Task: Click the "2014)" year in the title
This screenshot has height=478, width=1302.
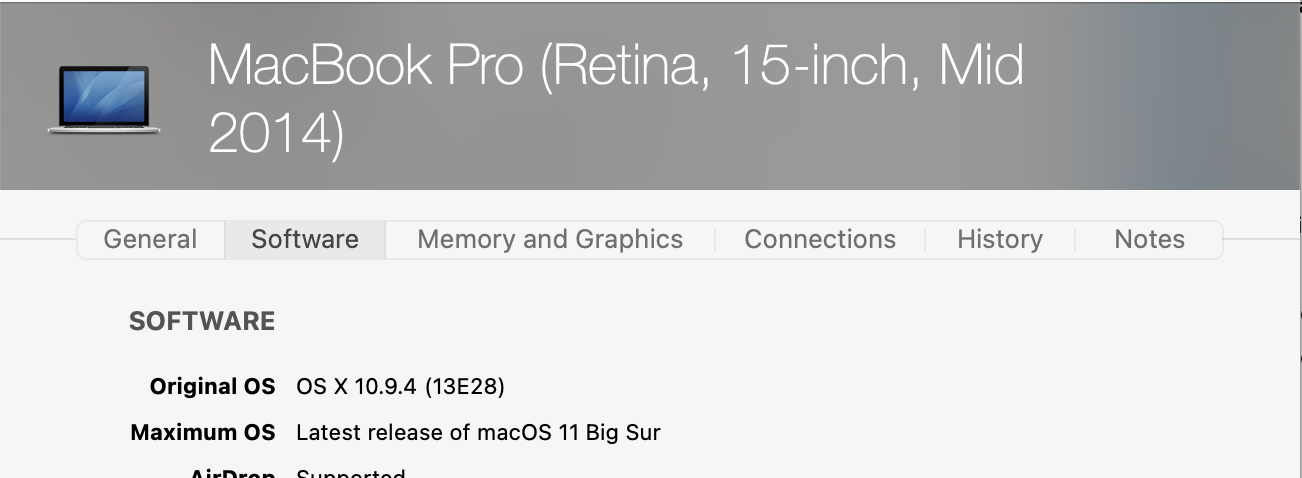Action: coord(276,132)
